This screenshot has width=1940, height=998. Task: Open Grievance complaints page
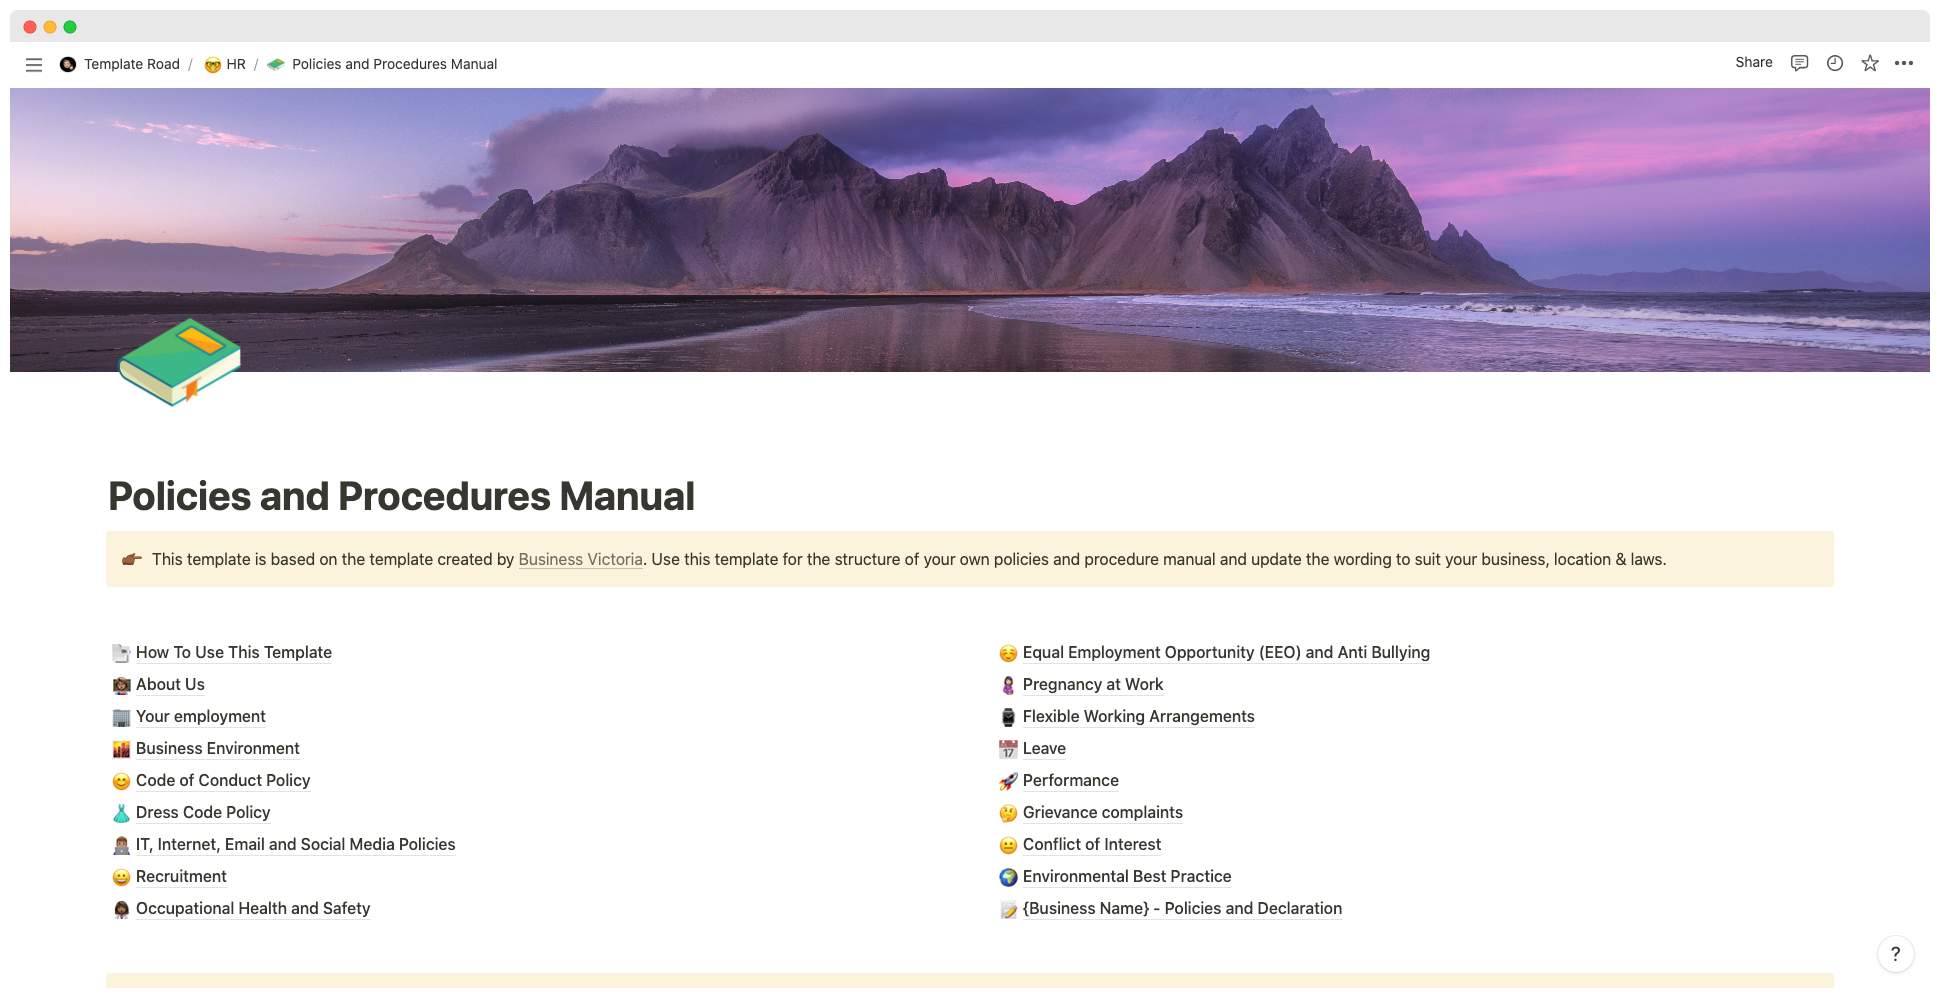(1102, 812)
